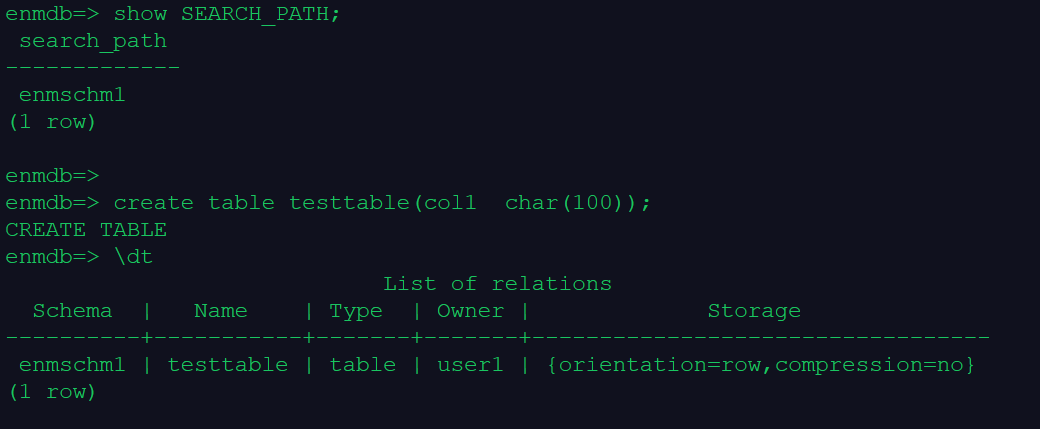Select enmschm1 in the relations table row
The width and height of the screenshot is (1040, 429).
72,365
